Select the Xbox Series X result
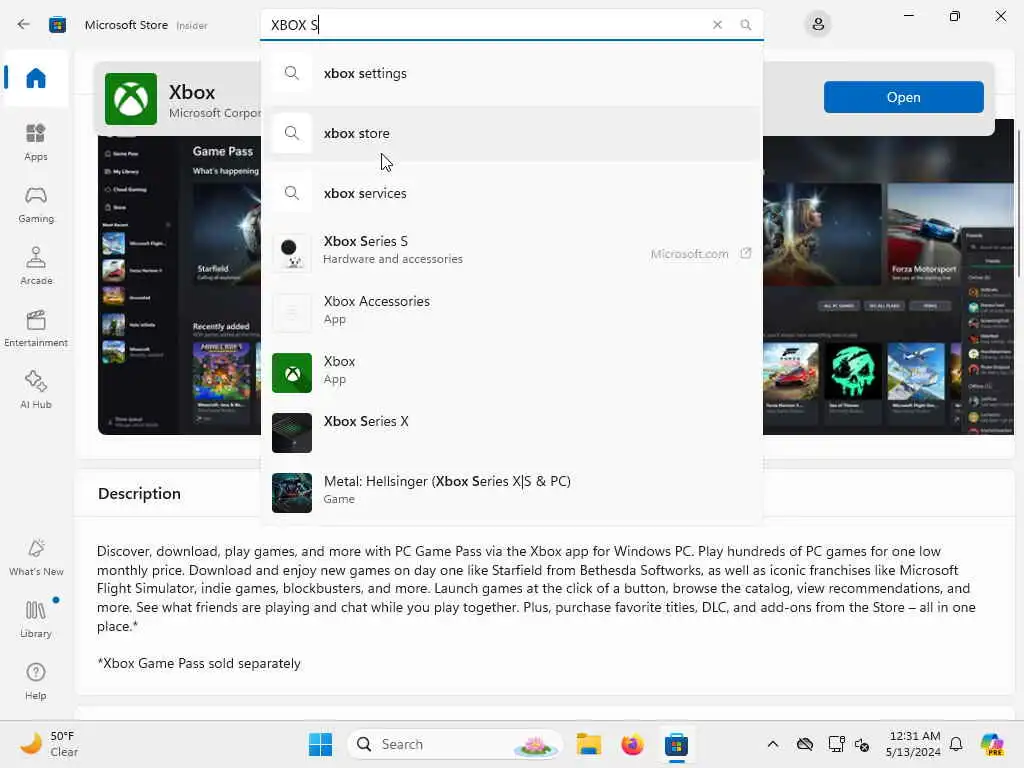Viewport: 1024px width, 768px height. [x=512, y=431]
